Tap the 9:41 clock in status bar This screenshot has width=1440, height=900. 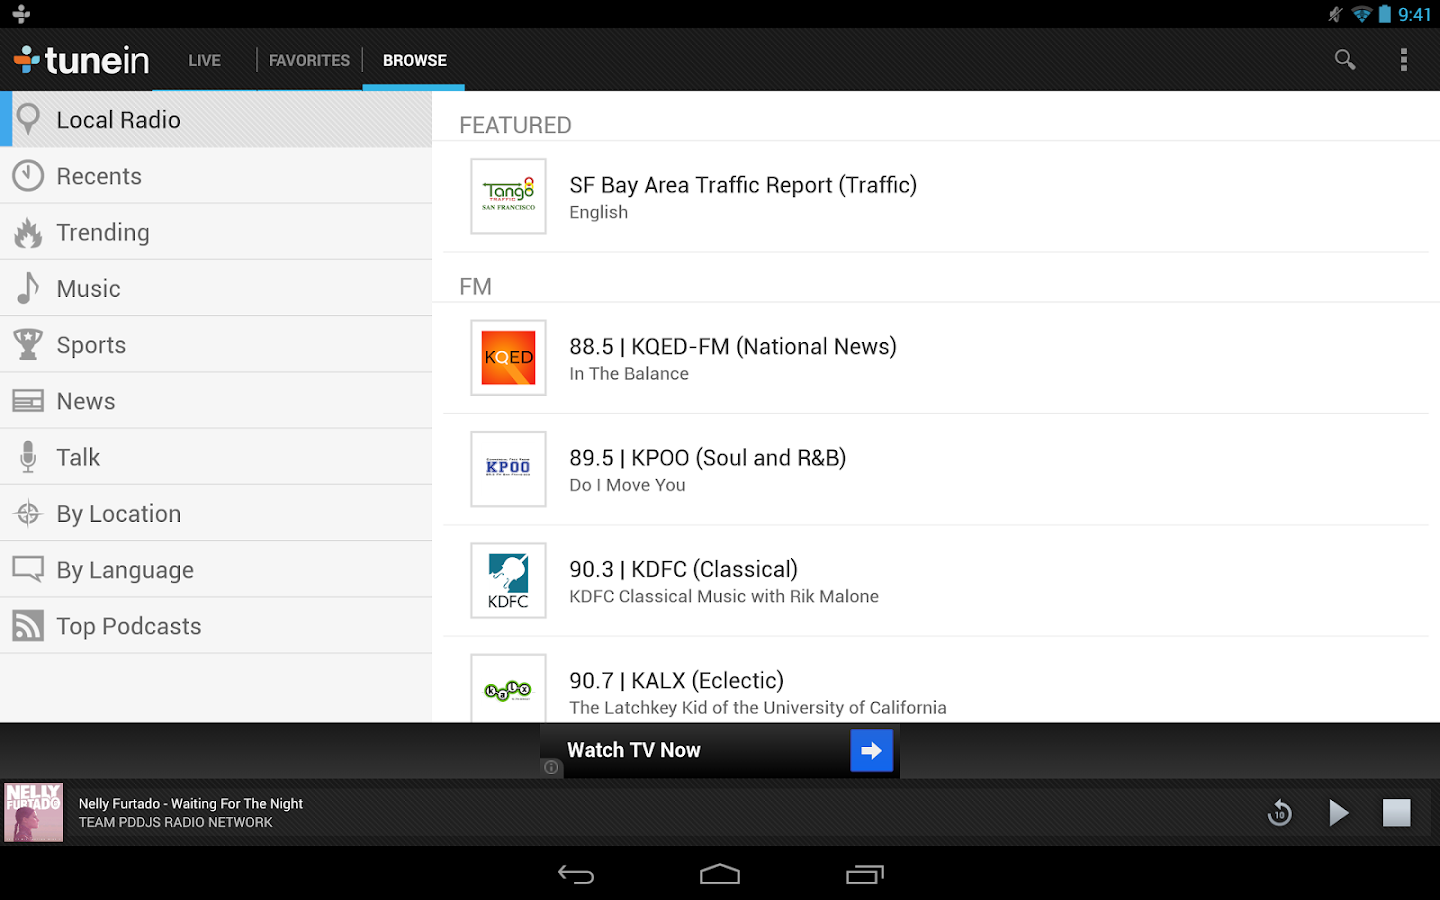tap(1415, 14)
